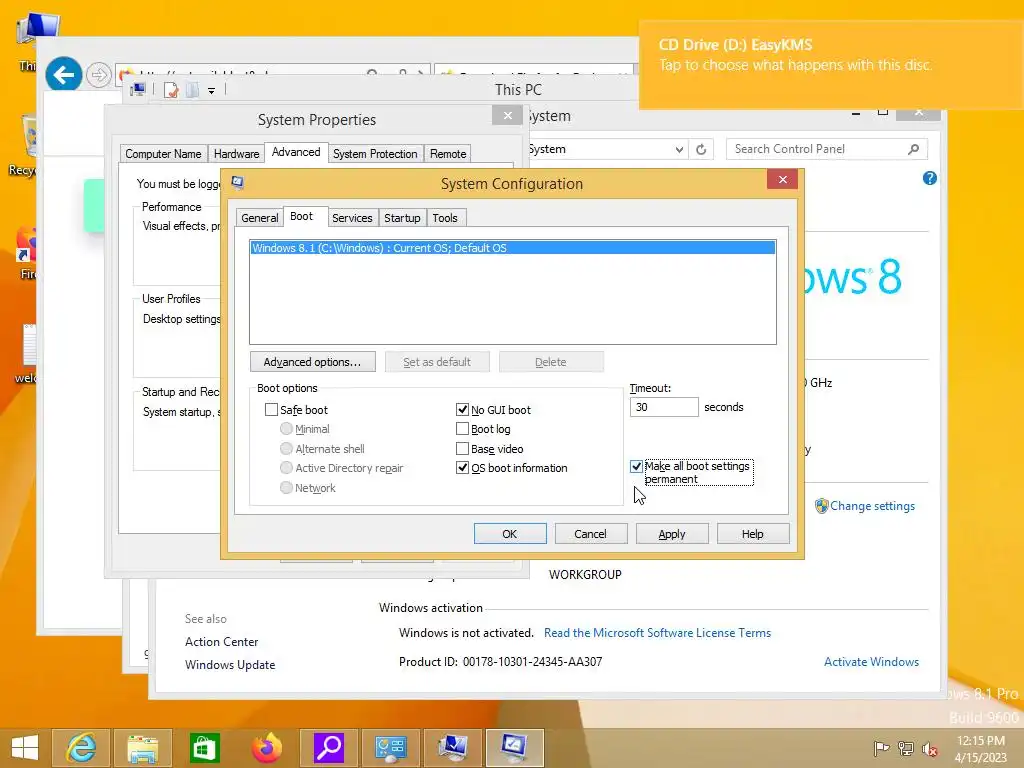Click the blue back arrow in browser
1024x768 pixels.
[x=63, y=75]
